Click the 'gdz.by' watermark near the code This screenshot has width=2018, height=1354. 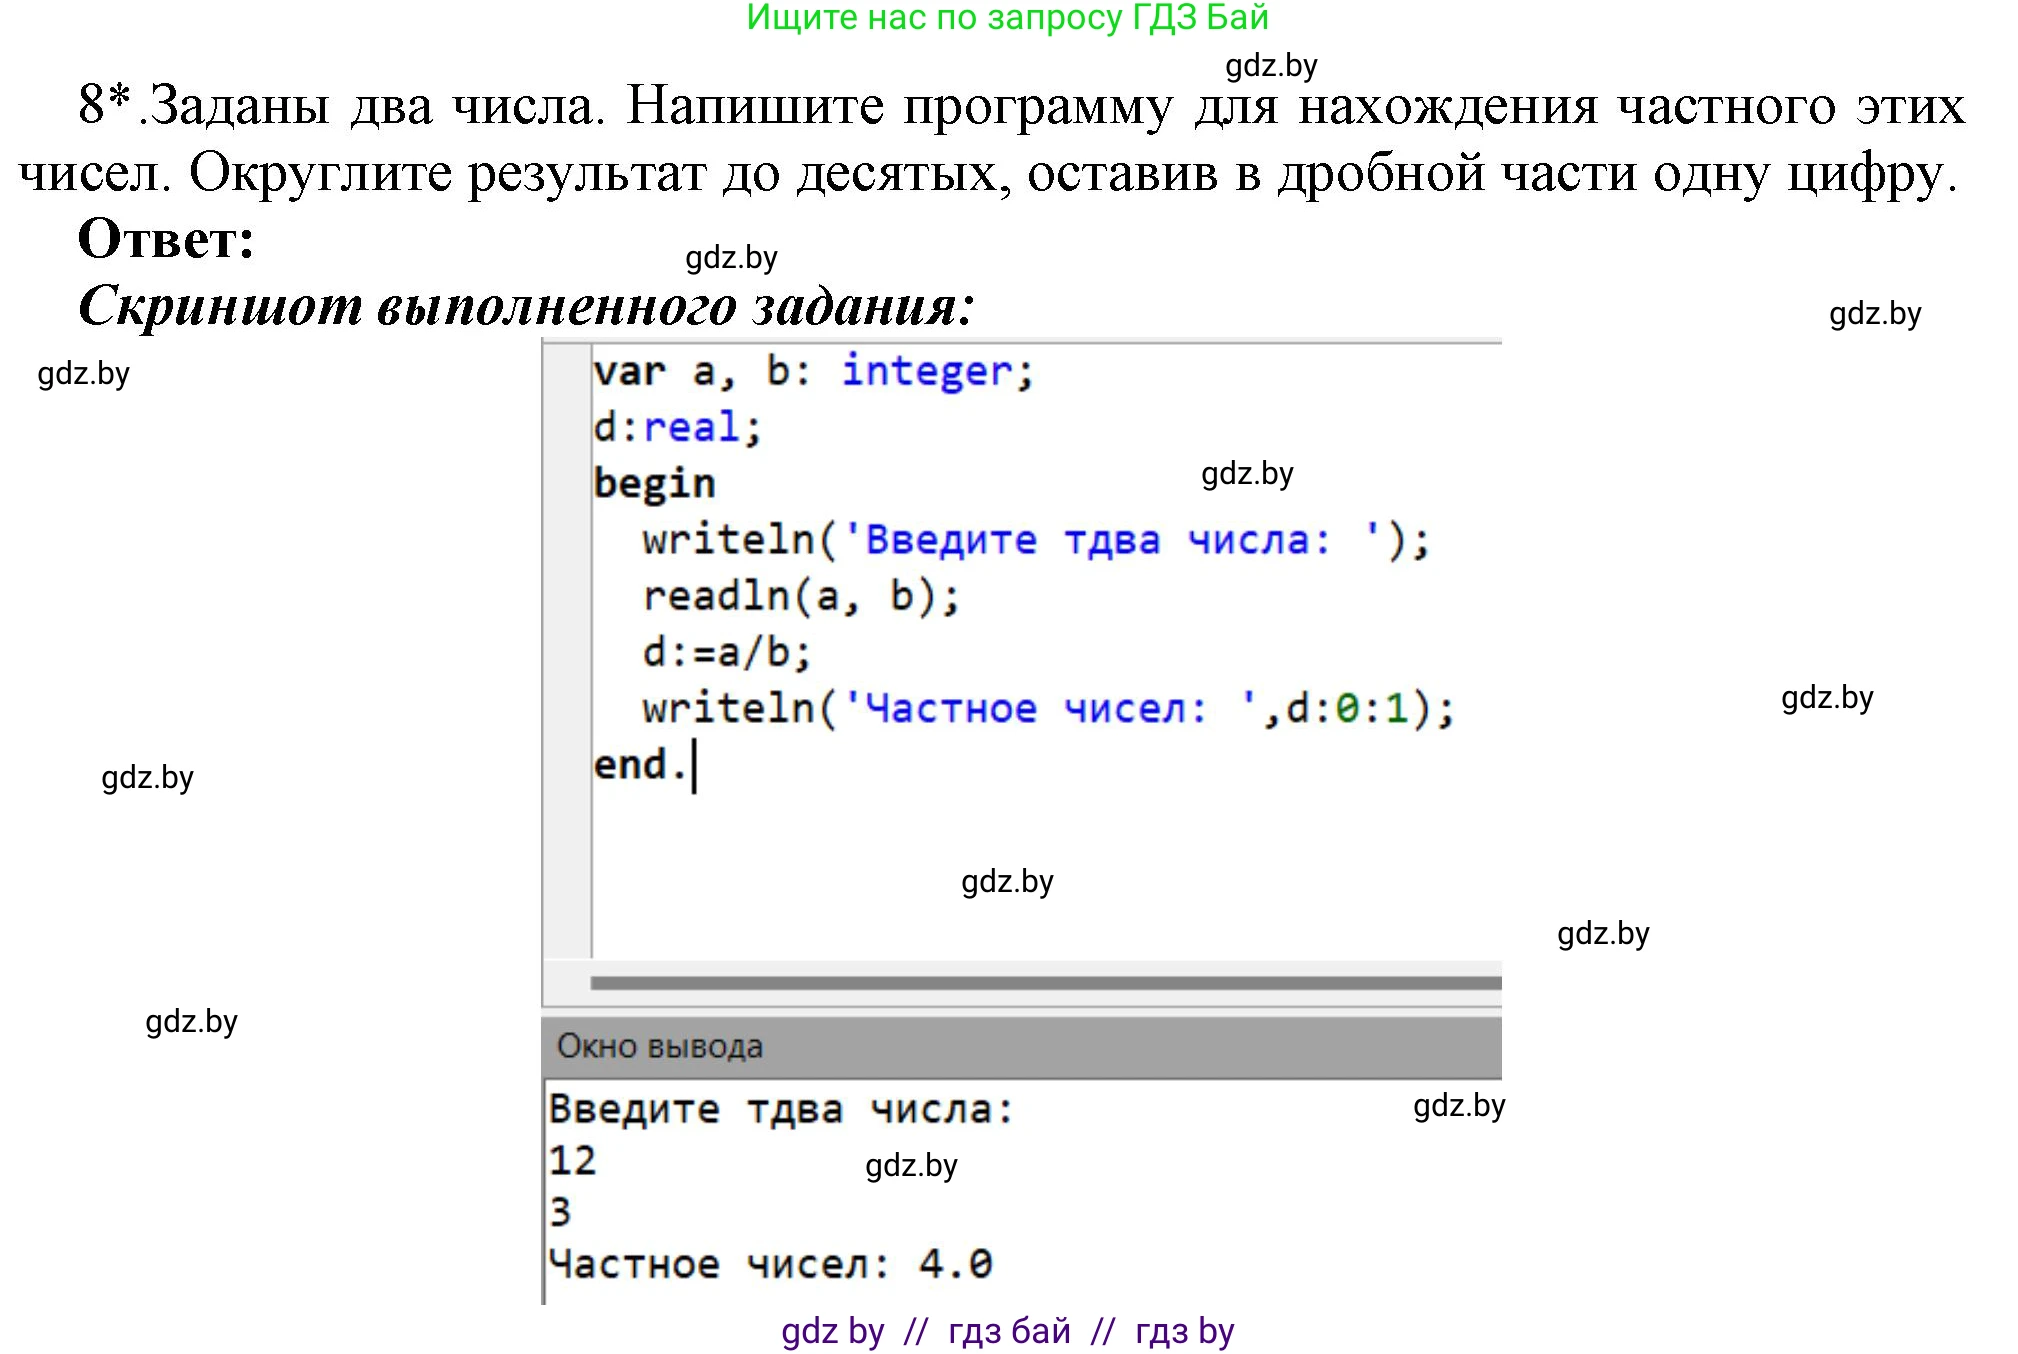1246,474
